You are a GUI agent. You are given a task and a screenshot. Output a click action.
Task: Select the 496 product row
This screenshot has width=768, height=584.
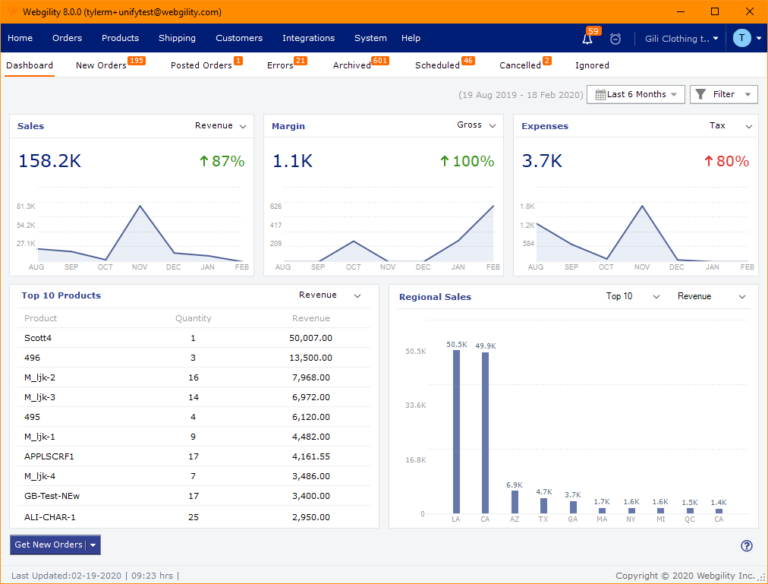click(x=194, y=358)
